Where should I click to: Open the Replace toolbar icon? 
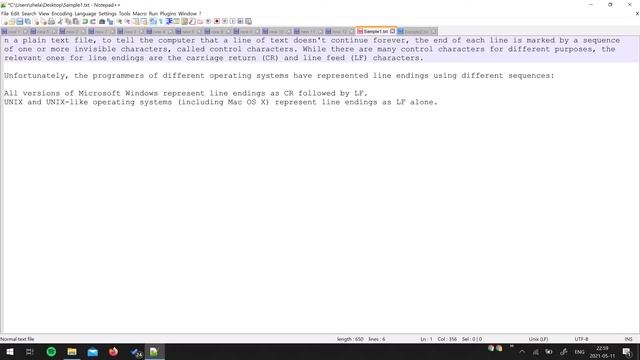(110, 21)
